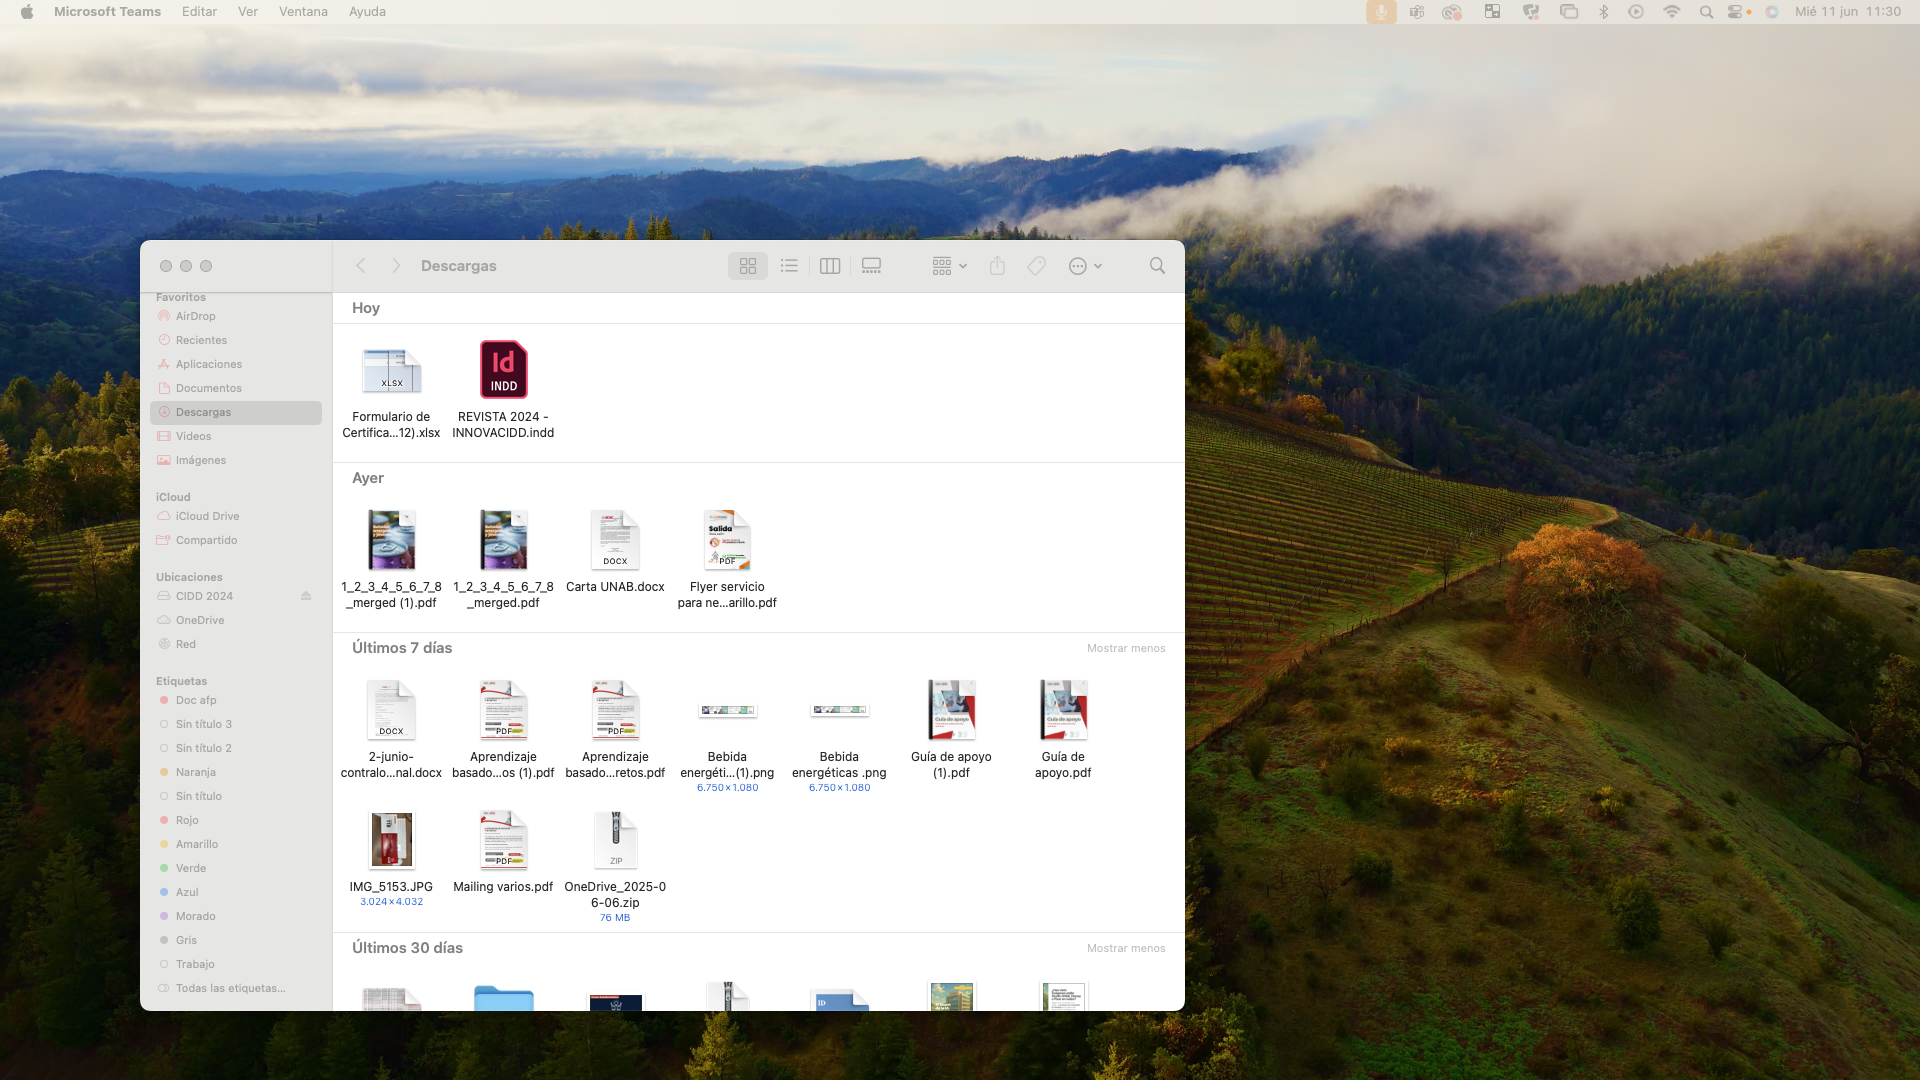
Task: Open Compartido in the sidebar
Action: pos(236,540)
